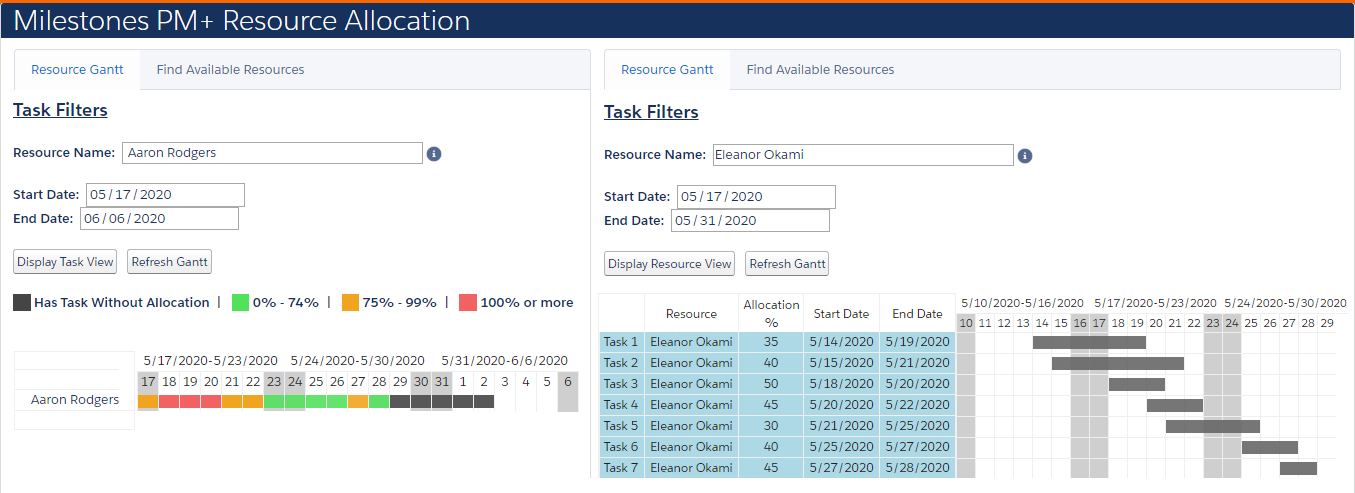The height and width of the screenshot is (493, 1355).
Task: Open Find Available Resources tab in left panel
Action: (230, 70)
